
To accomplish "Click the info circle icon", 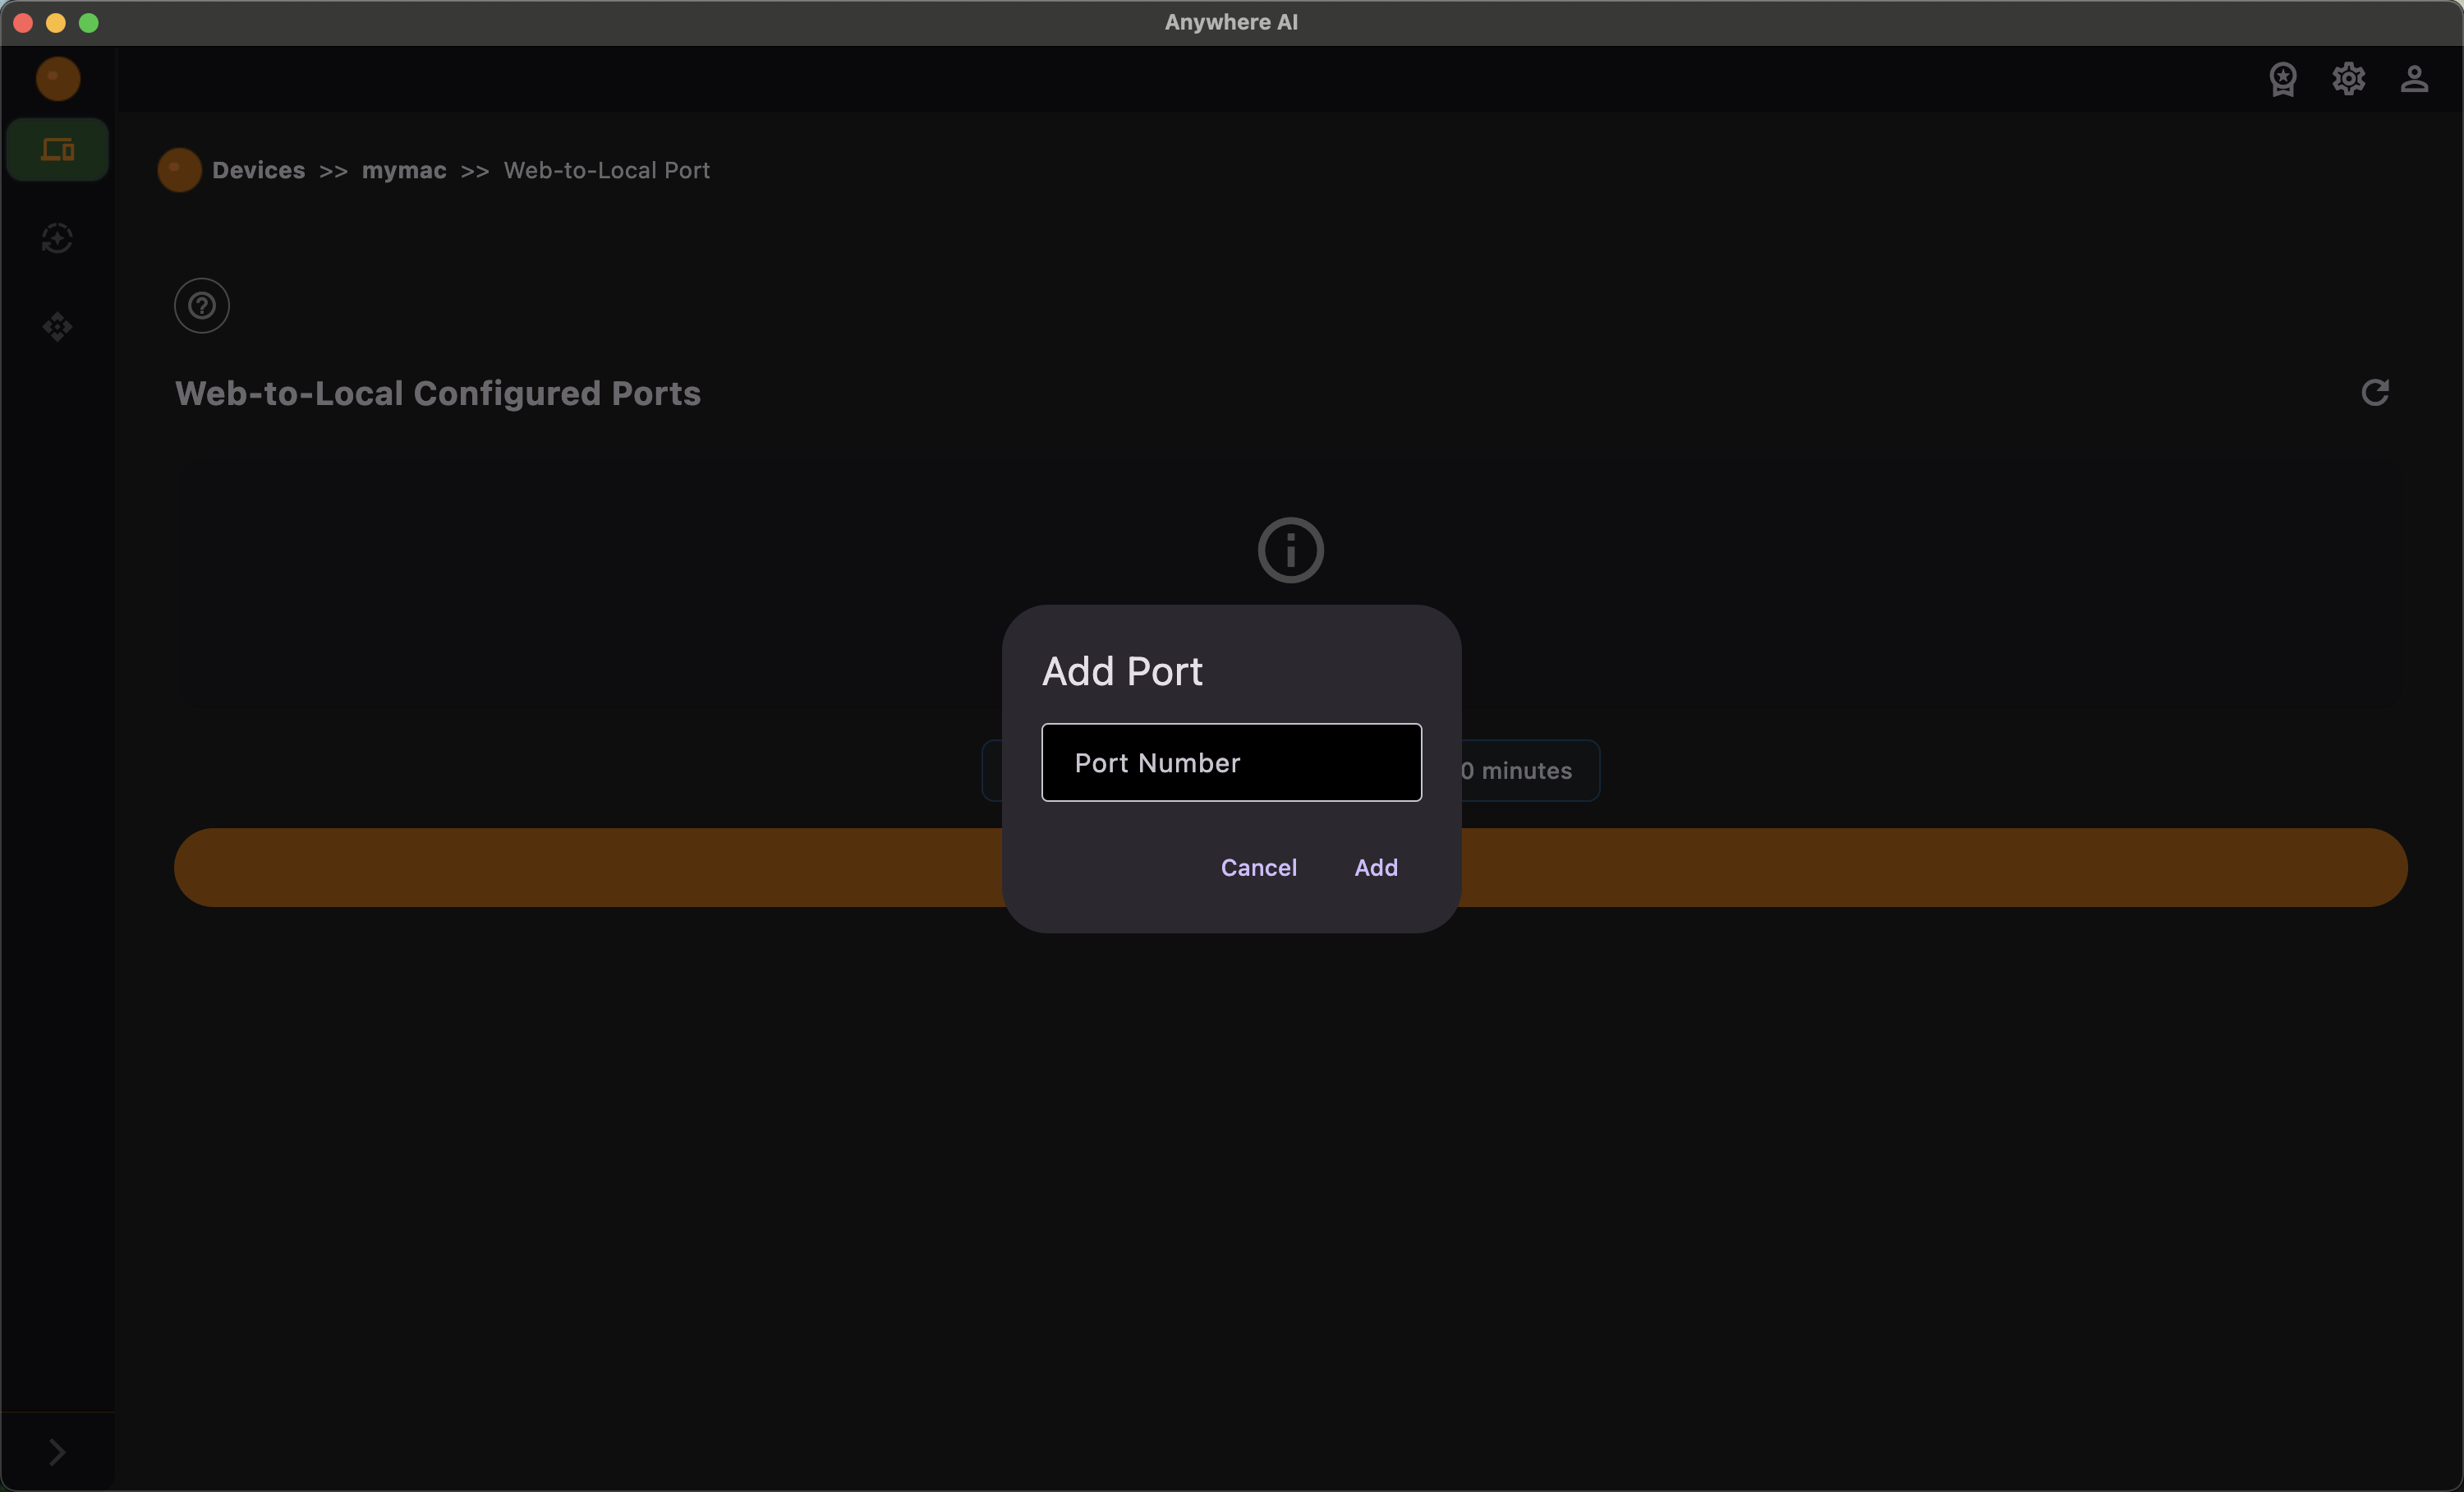I will (x=1290, y=550).
